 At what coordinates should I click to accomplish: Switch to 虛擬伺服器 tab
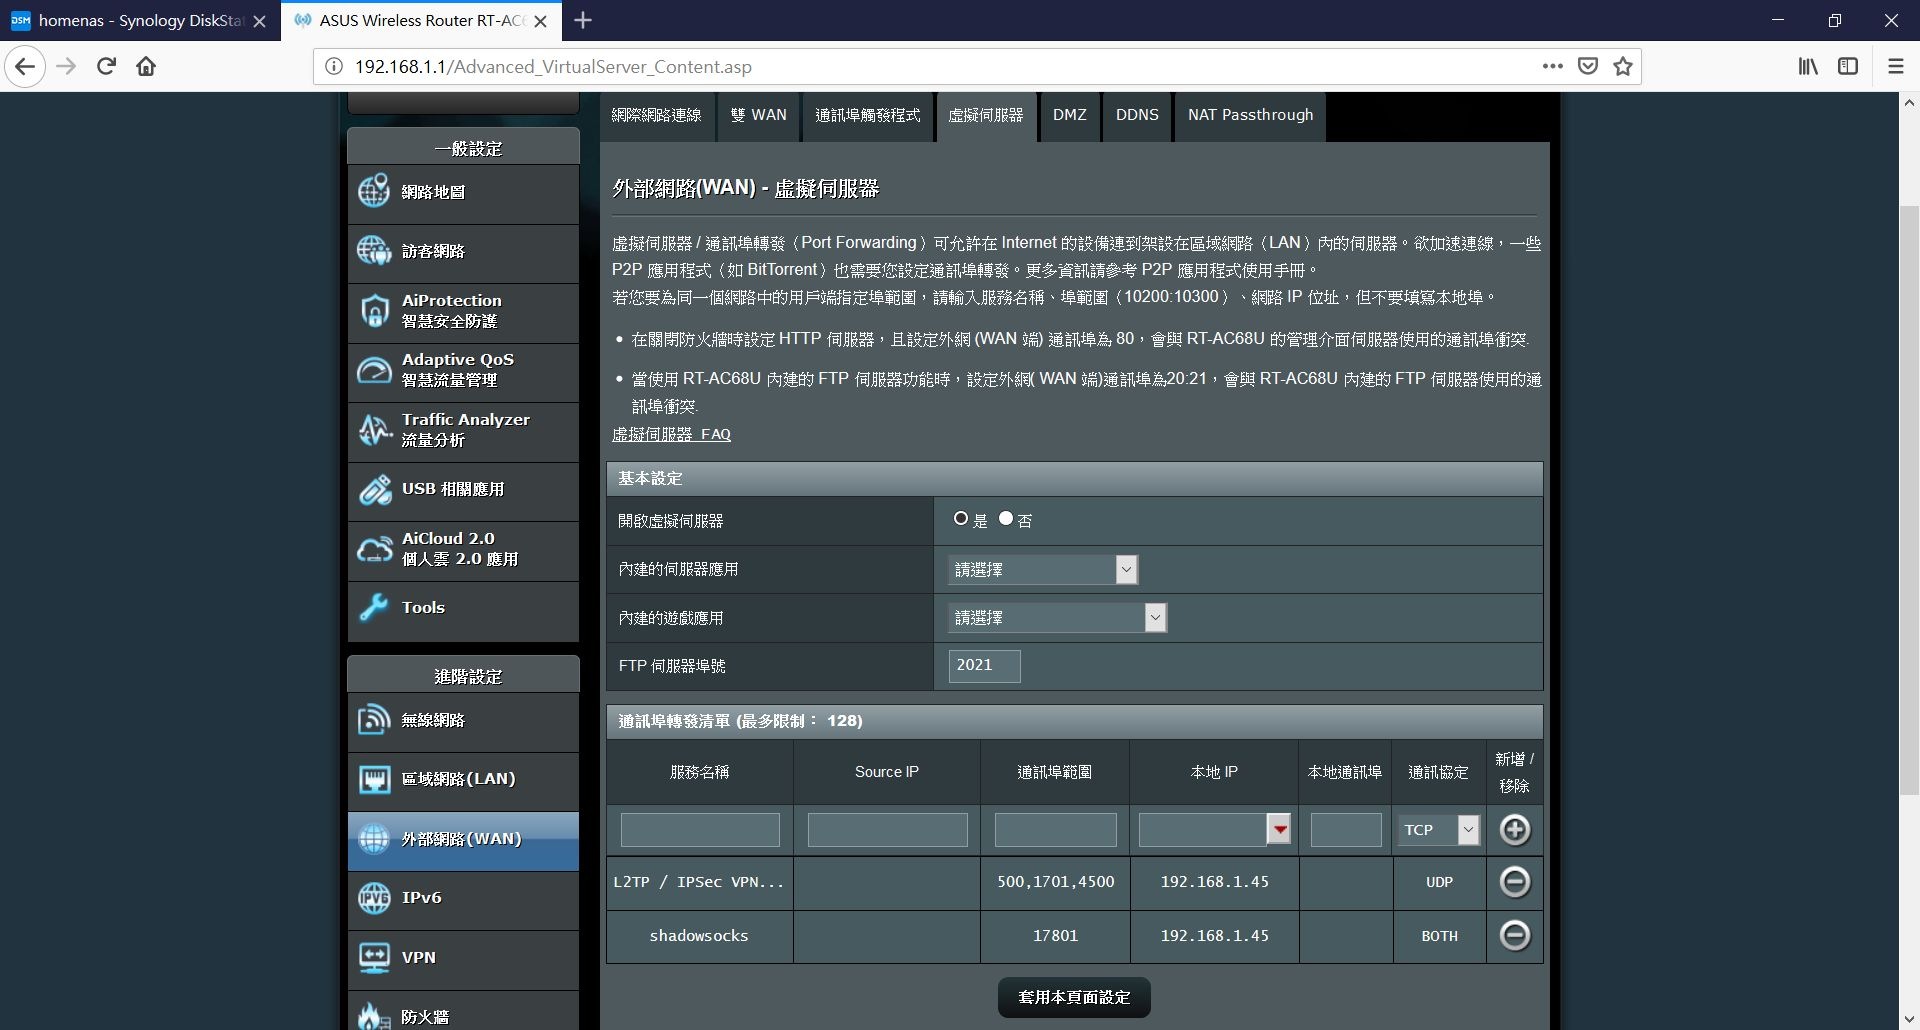point(986,115)
